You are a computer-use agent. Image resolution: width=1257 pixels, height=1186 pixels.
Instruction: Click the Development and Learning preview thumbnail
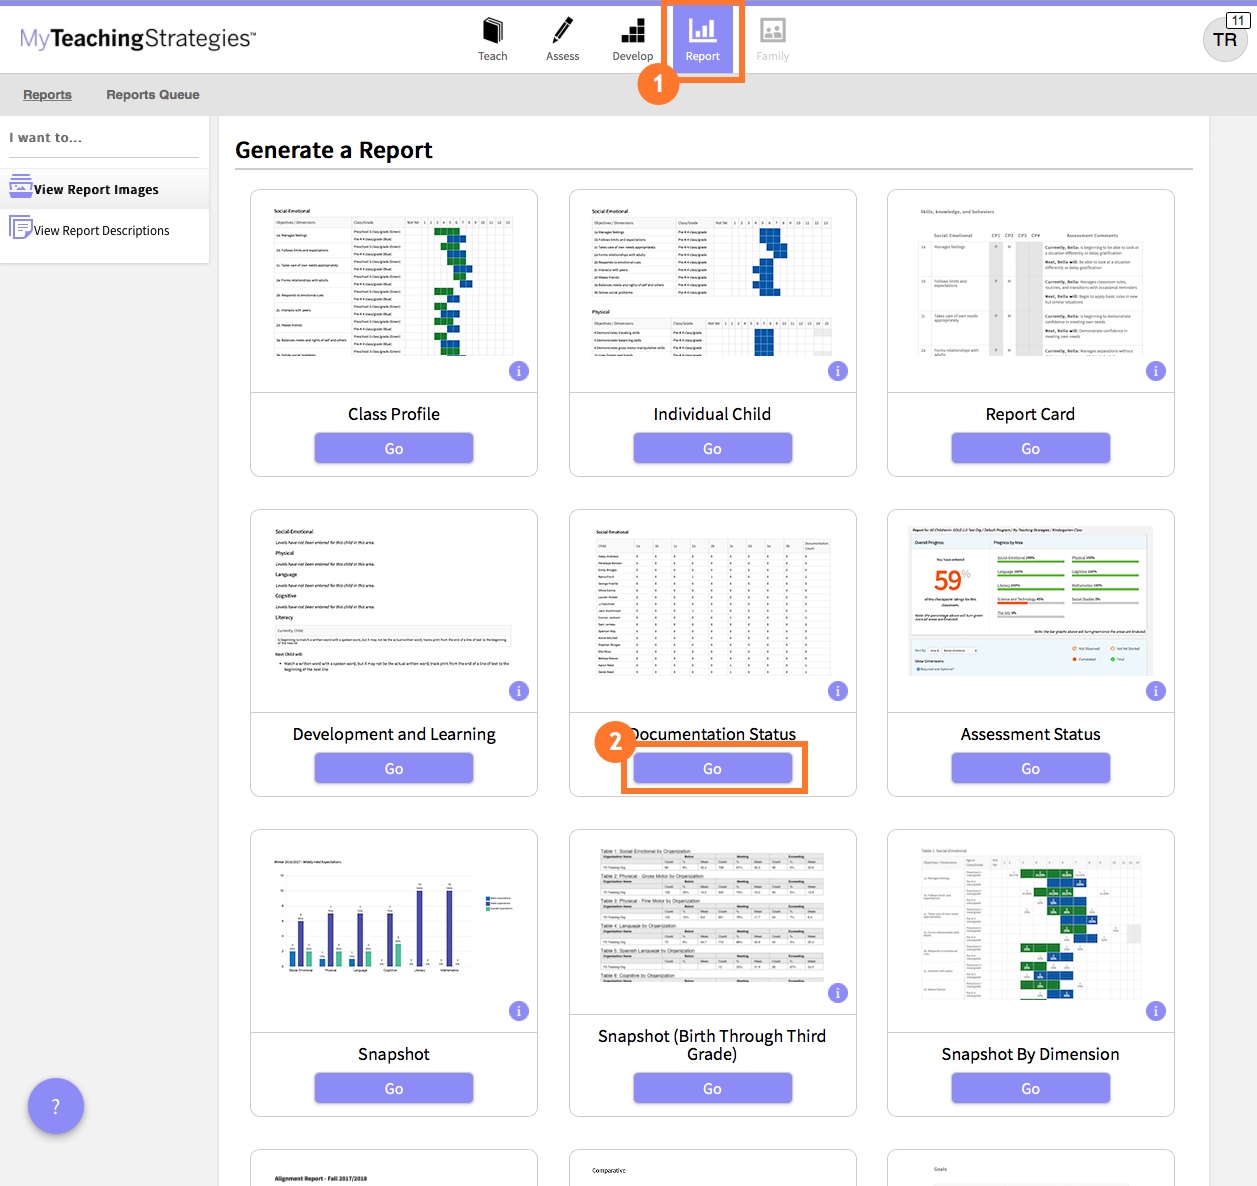click(393, 600)
